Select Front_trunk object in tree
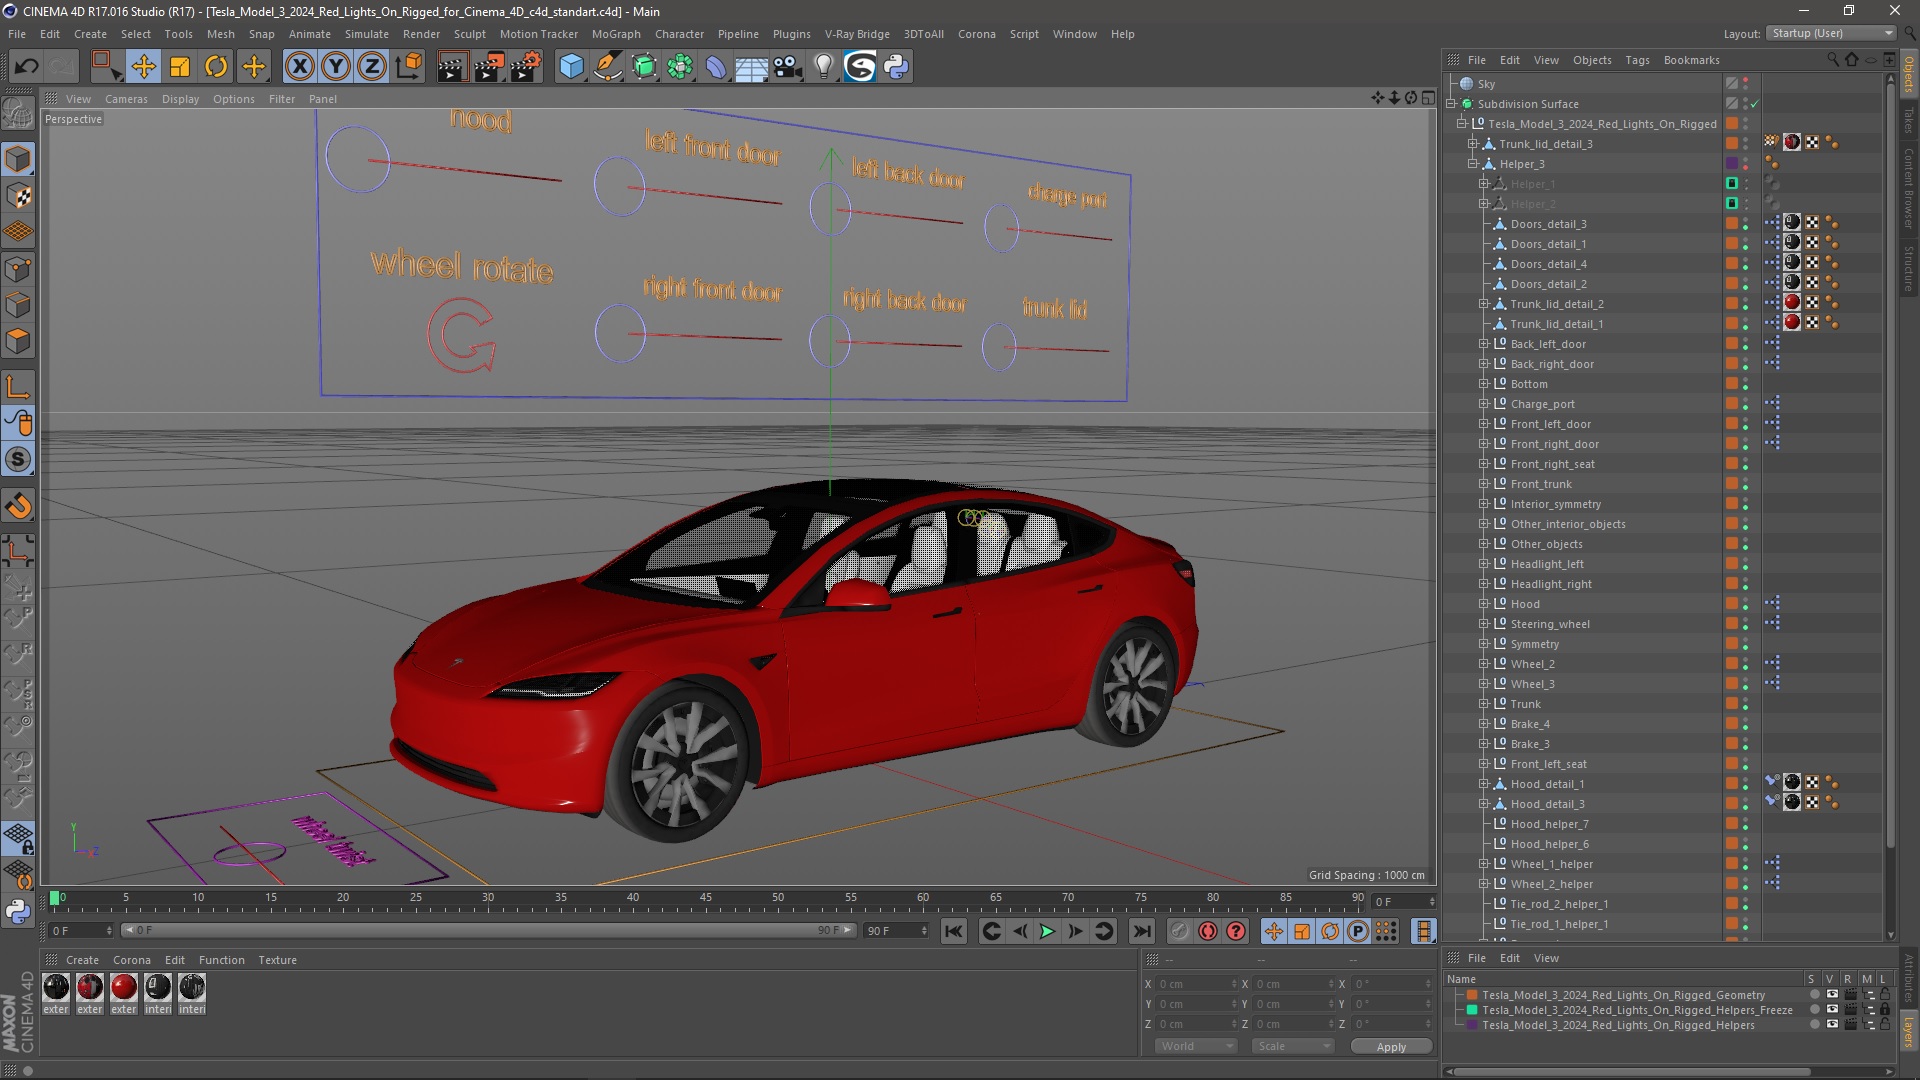 (1540, 484)
